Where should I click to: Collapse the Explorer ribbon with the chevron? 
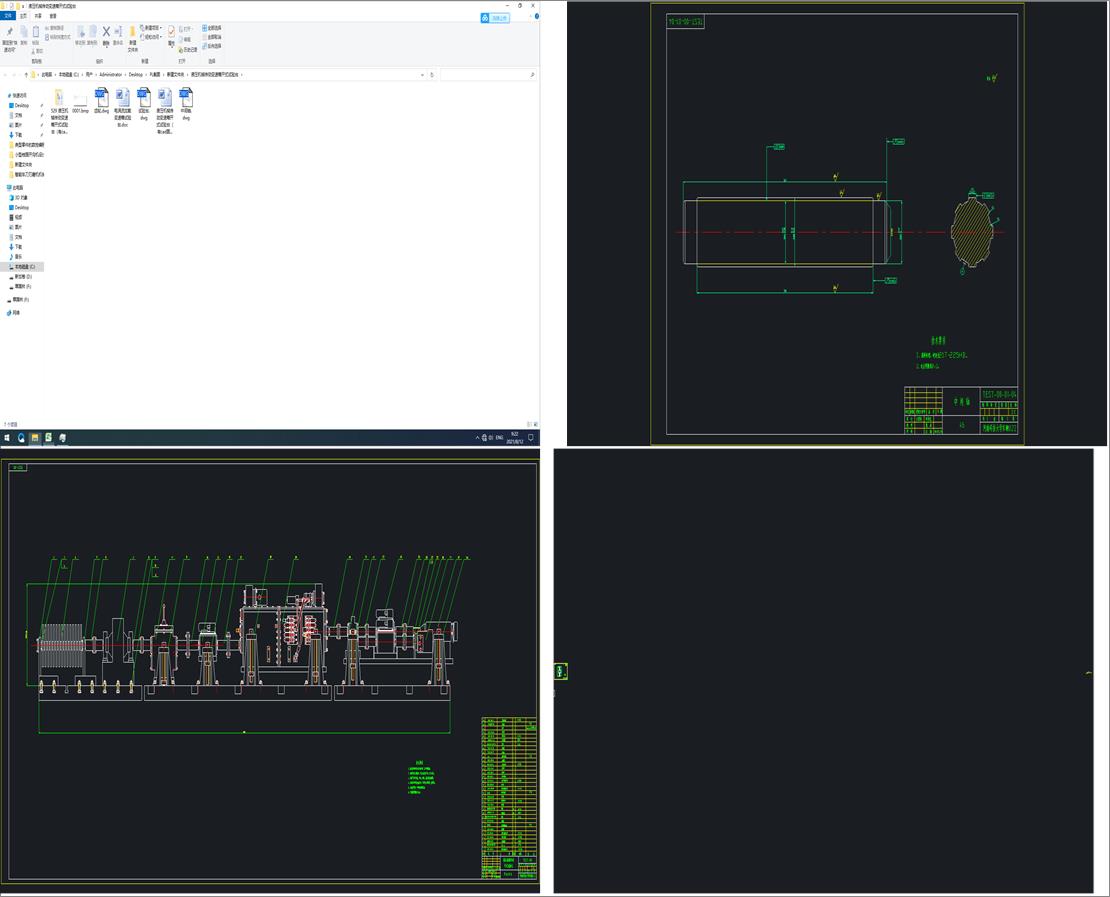(530, 16)
